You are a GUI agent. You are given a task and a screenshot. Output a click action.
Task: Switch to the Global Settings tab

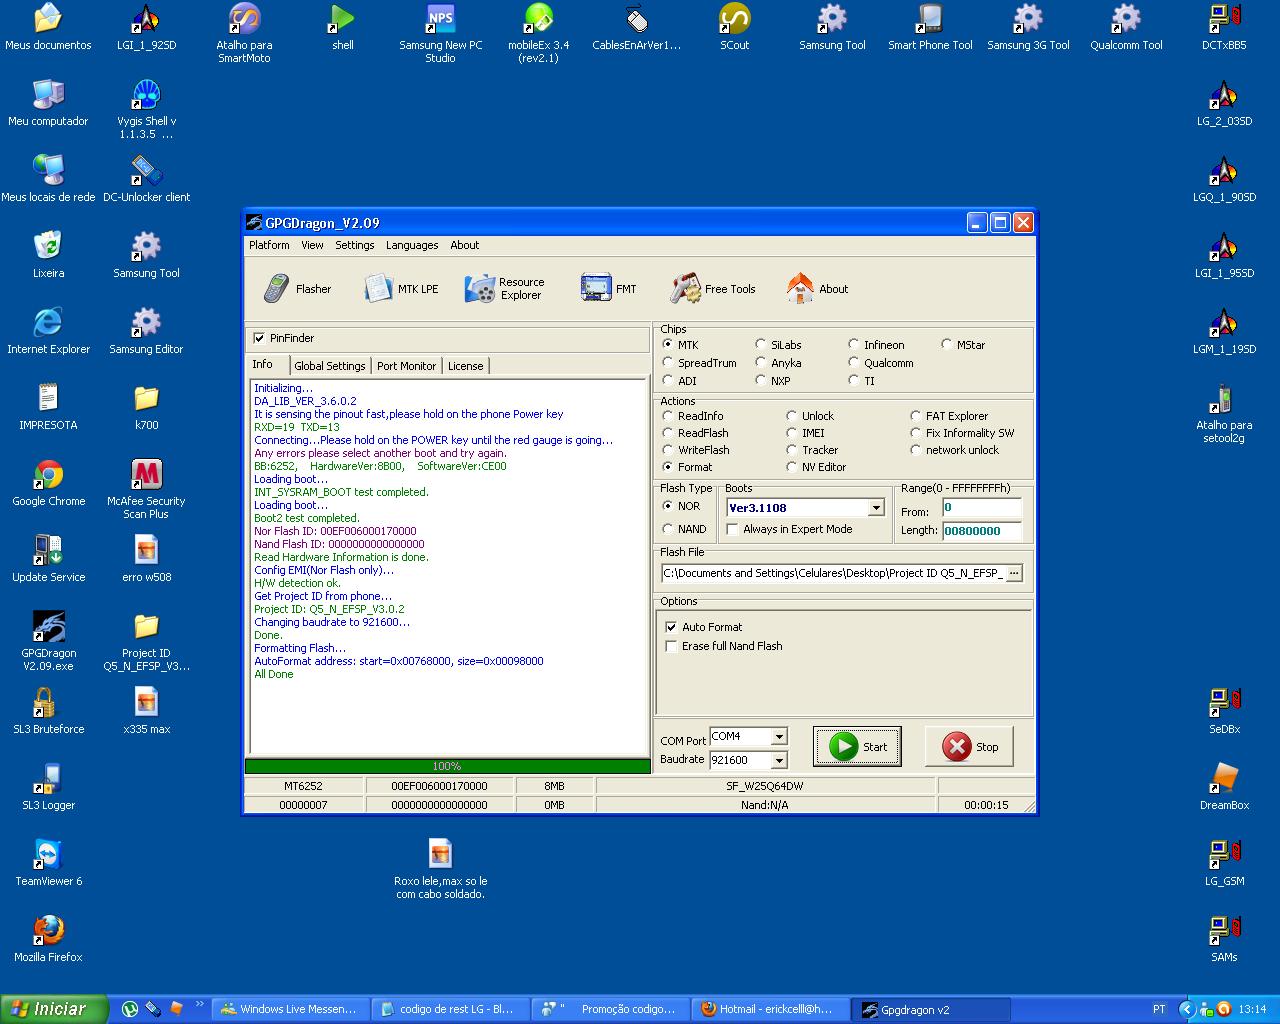330,366
